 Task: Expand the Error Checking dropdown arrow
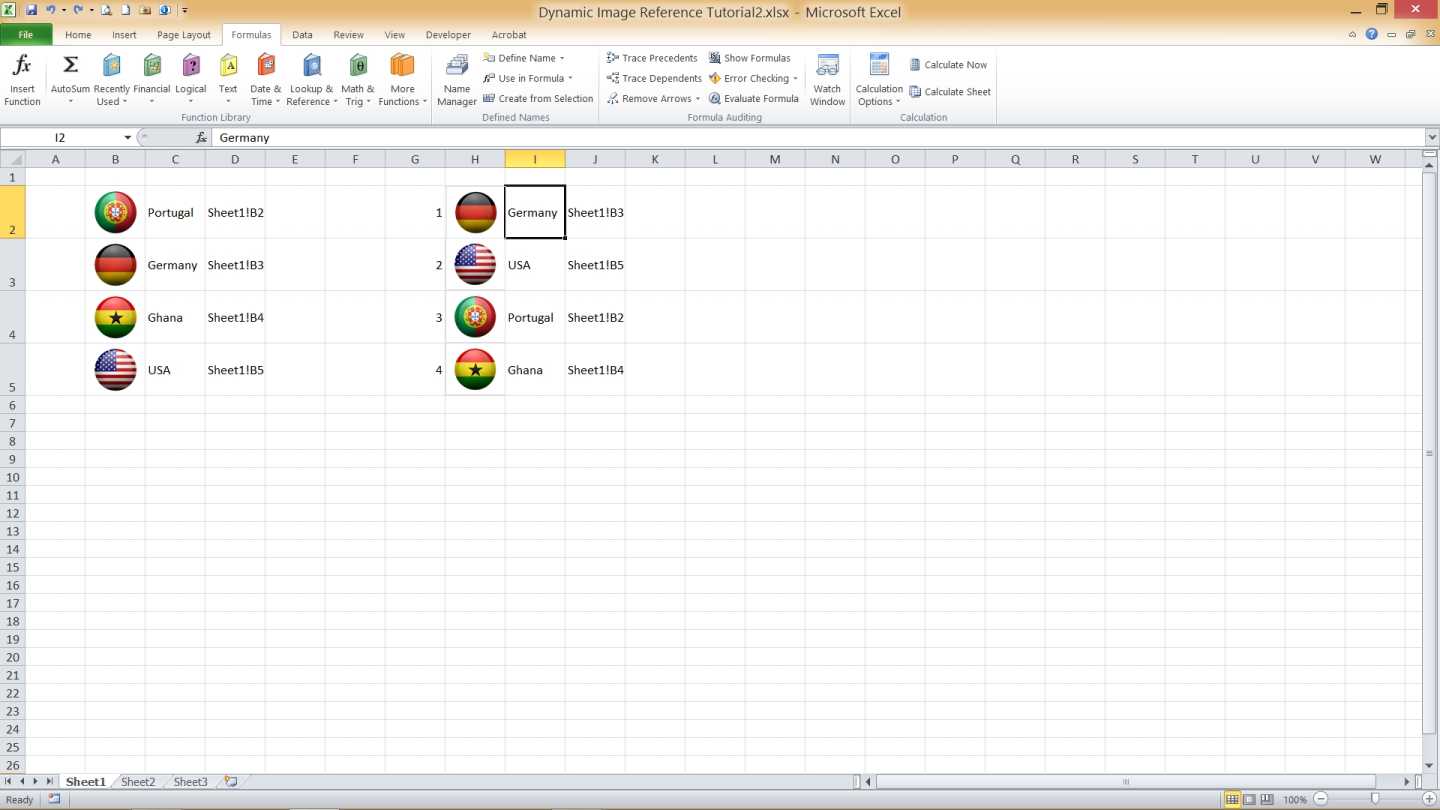coord(795,78)
